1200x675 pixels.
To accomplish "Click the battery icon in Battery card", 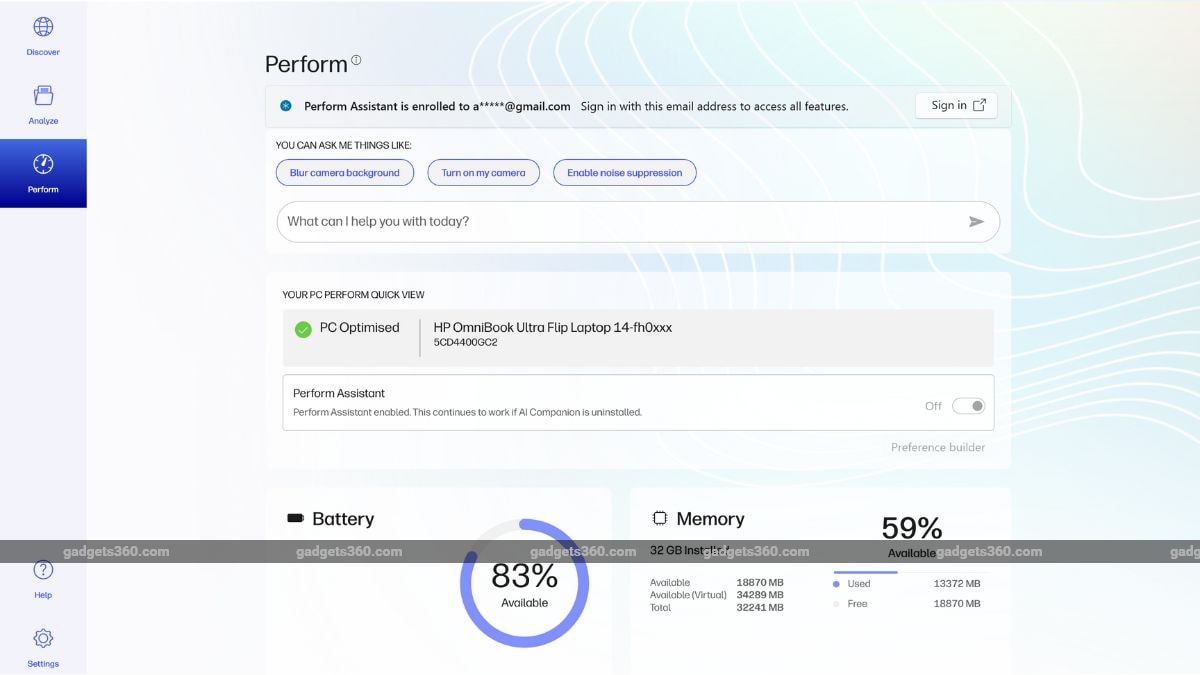I will click(296, 519).
